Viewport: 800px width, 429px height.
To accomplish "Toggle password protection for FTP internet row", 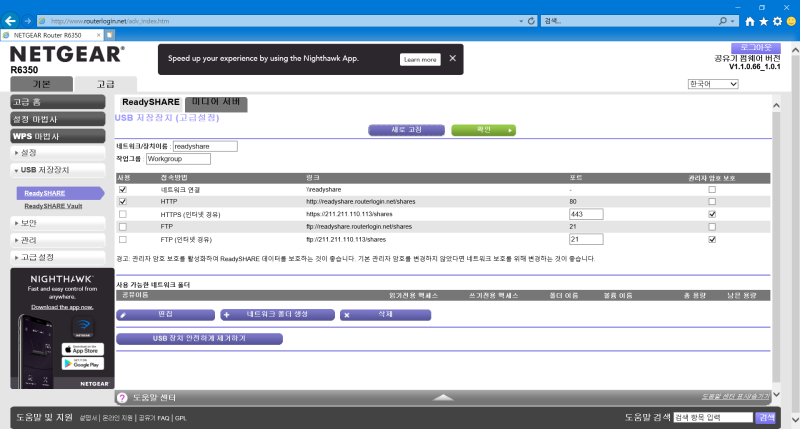I will (x=712, y=239).
